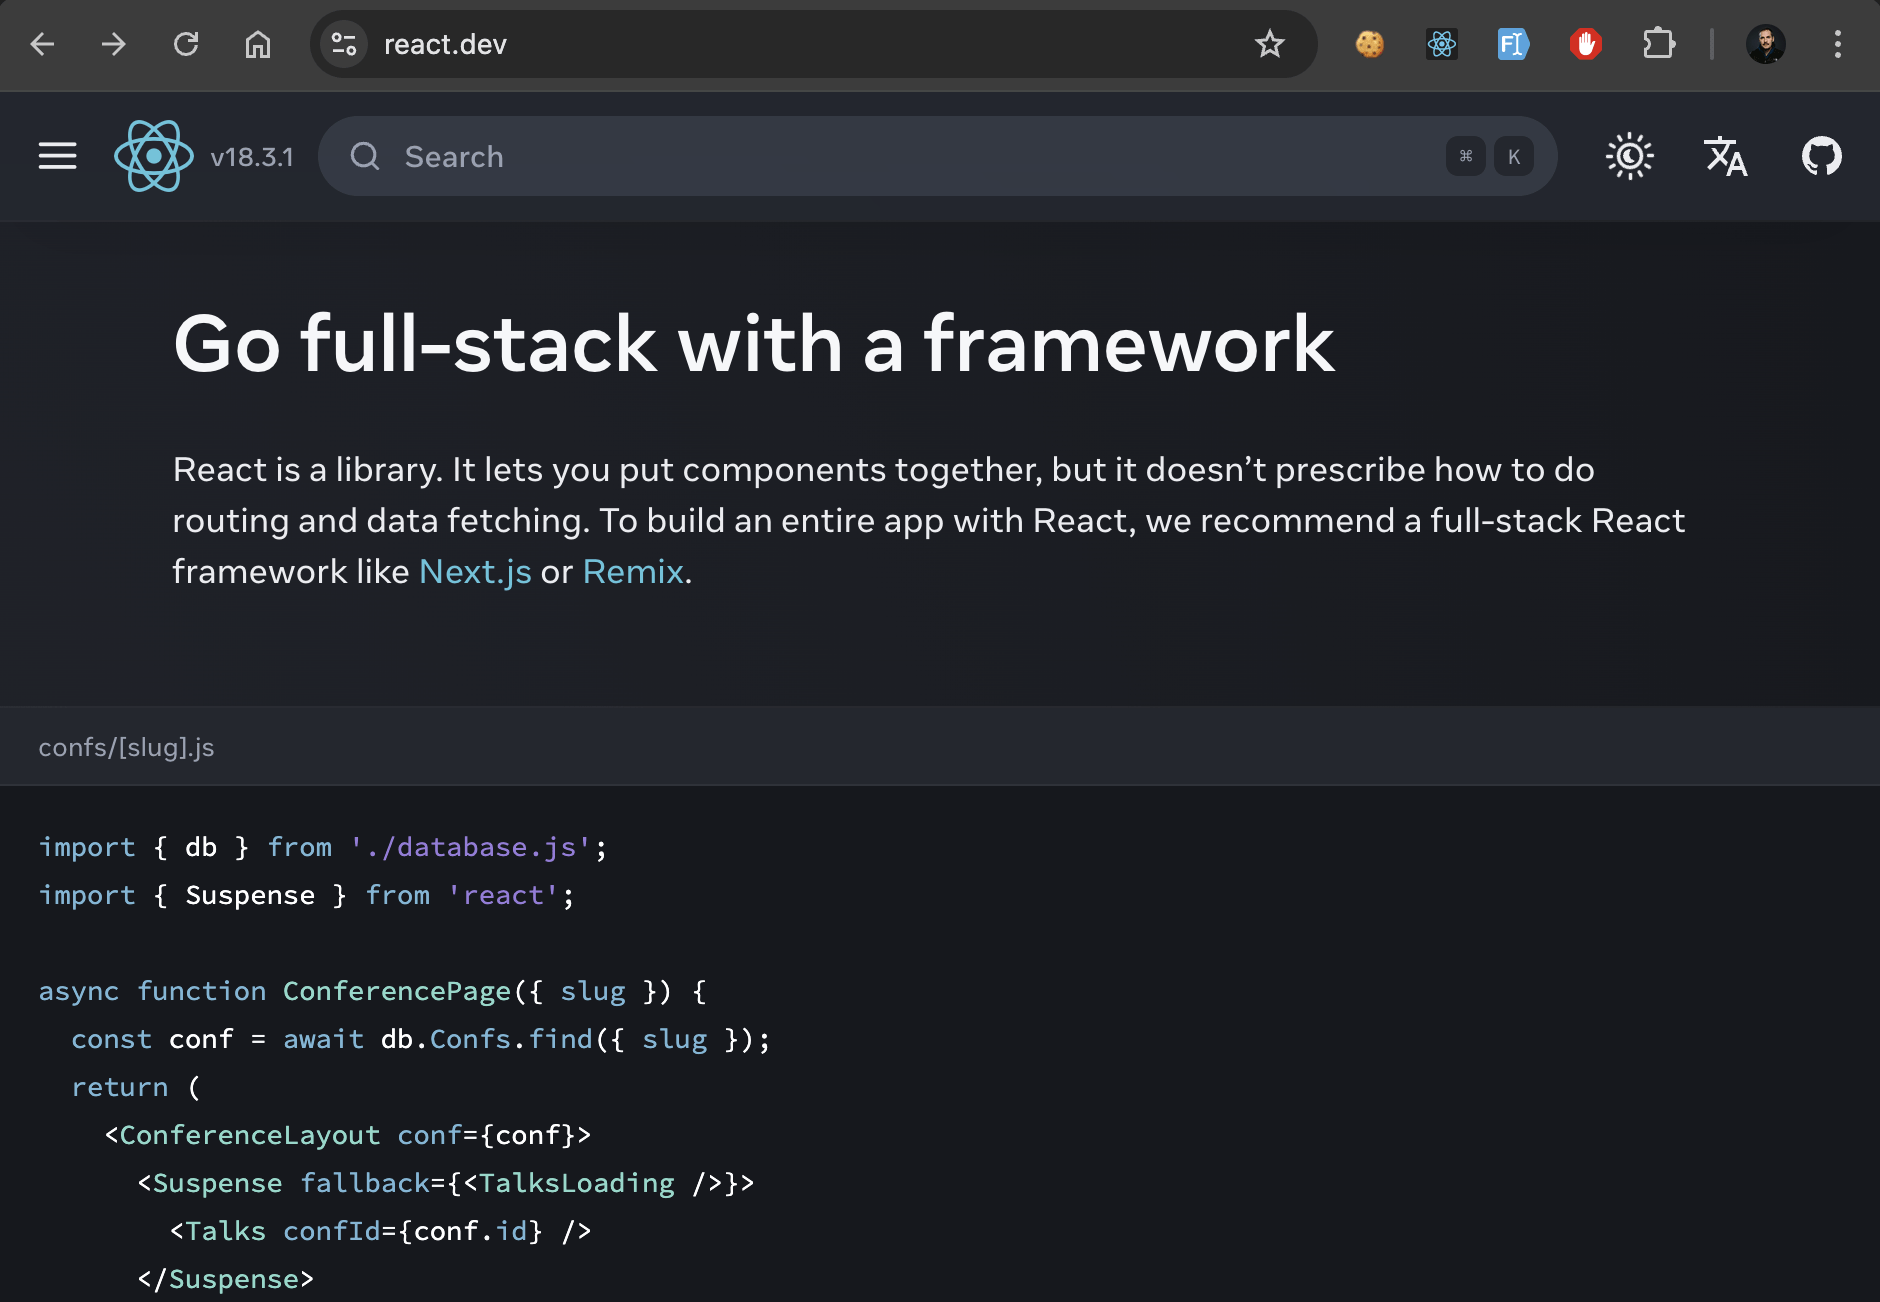Bookmark this page with the star icon
Image resolution: width=1880 pixels, height=1302 pixels.
1269,44
